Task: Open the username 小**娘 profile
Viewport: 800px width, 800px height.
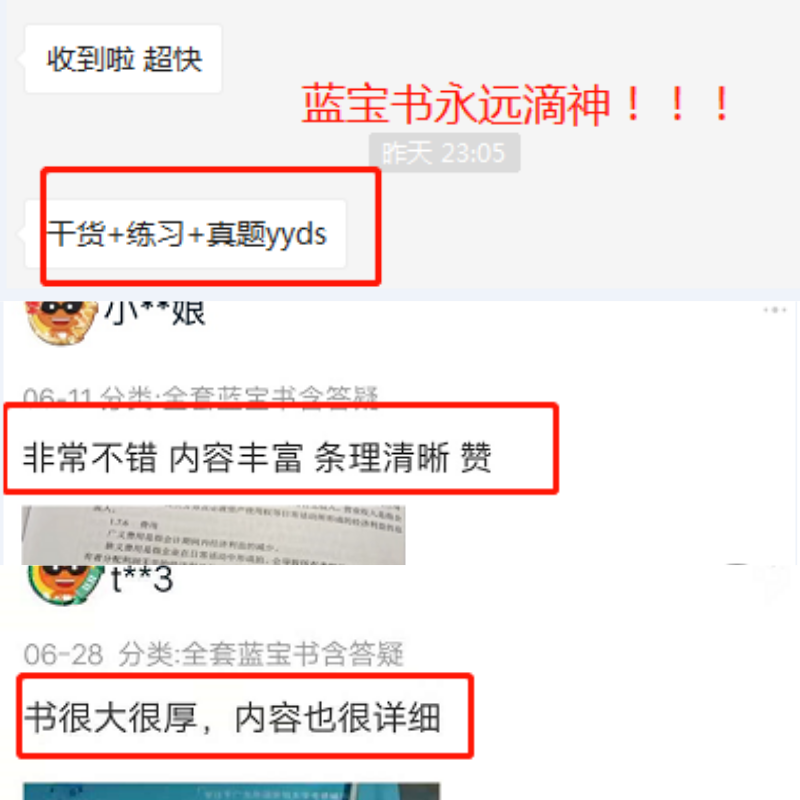Action: point(155,312)
